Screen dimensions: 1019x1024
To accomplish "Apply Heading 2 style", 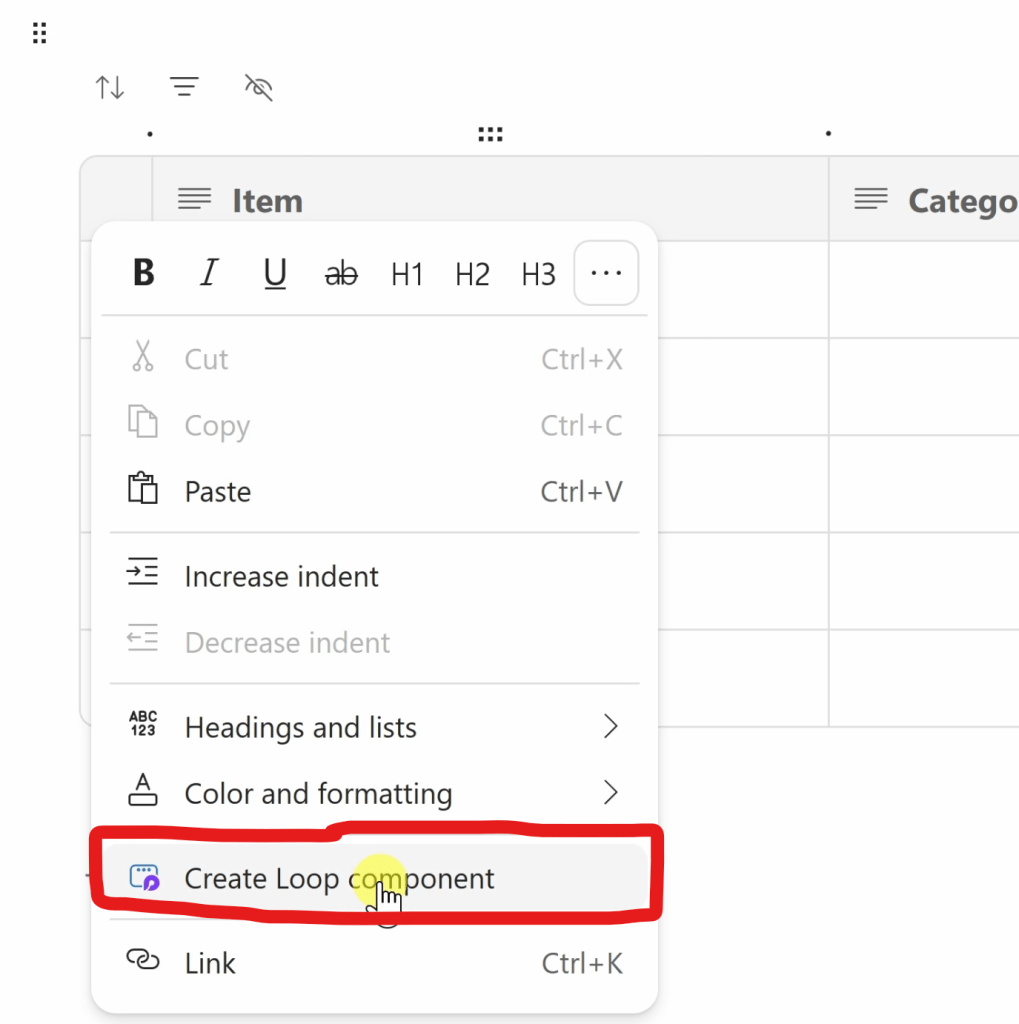I will tap(472, 273).
